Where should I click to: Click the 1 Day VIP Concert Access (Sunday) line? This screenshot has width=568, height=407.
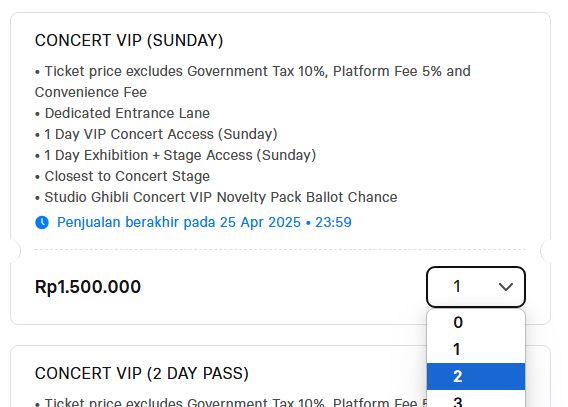click(156, 134)
